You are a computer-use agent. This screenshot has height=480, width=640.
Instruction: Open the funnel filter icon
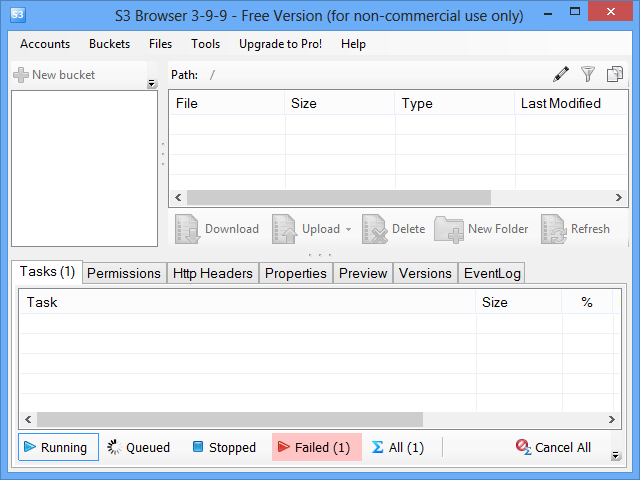coord(588,74)
